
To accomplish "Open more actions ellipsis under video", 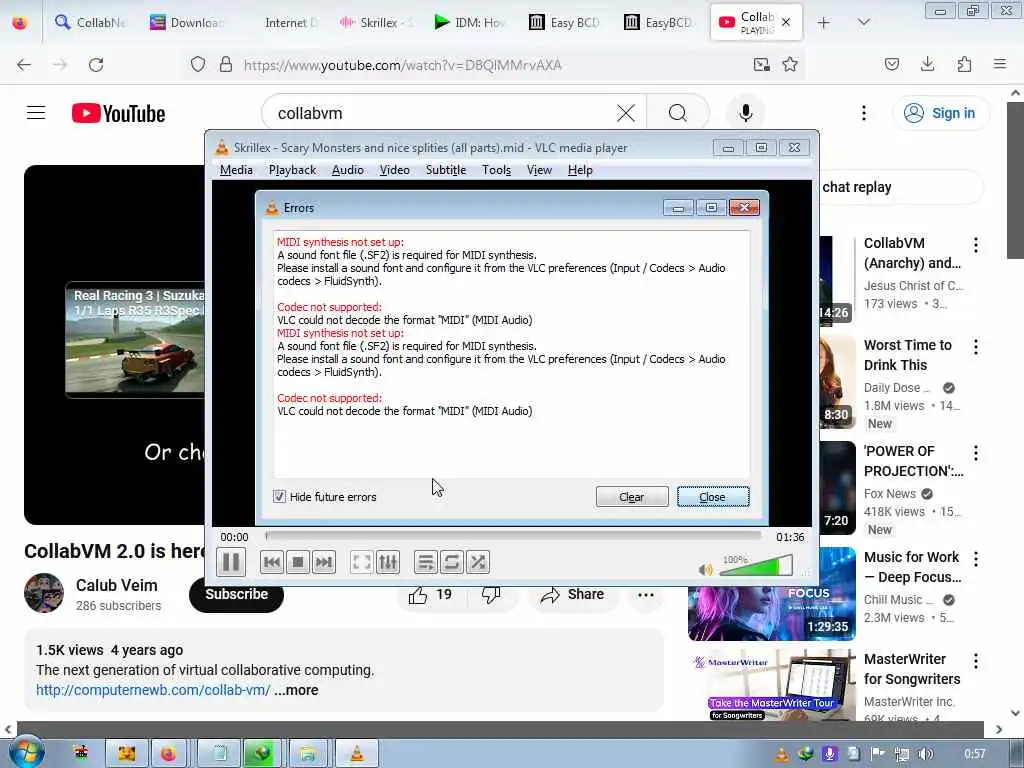I will coord(645,594).
